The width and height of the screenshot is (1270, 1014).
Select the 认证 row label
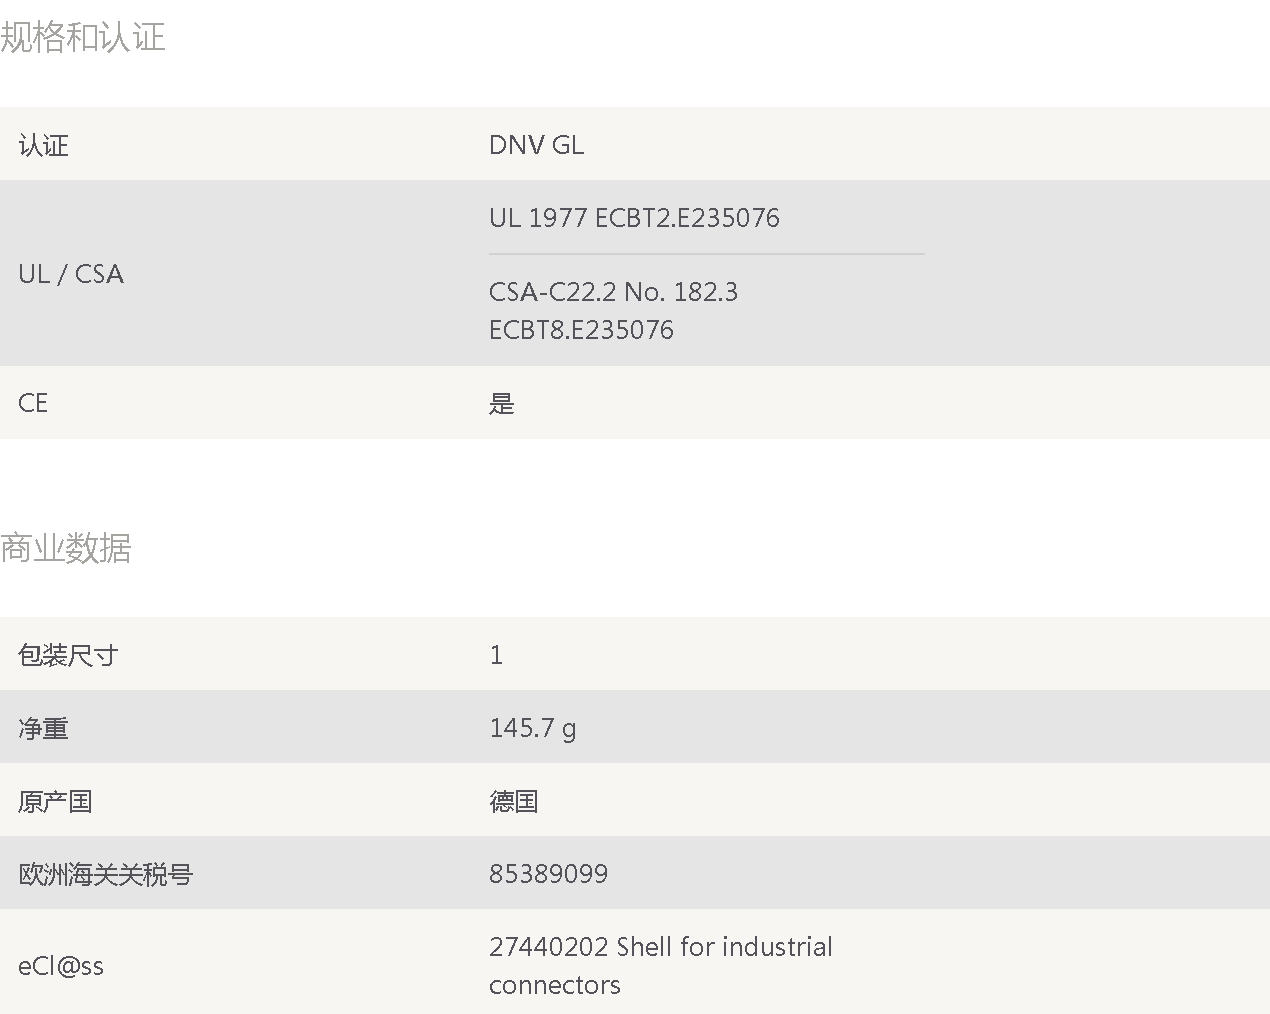(x=44, y=146)
